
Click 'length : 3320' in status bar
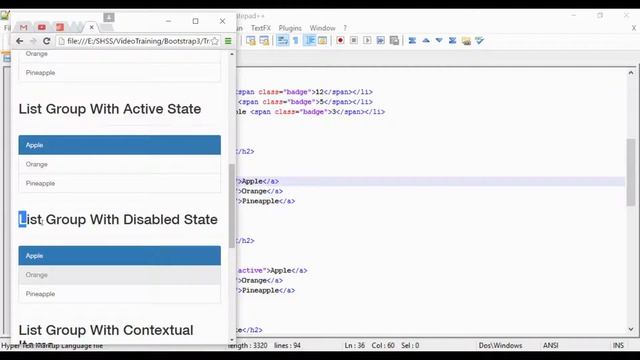[x=248, y=345]
